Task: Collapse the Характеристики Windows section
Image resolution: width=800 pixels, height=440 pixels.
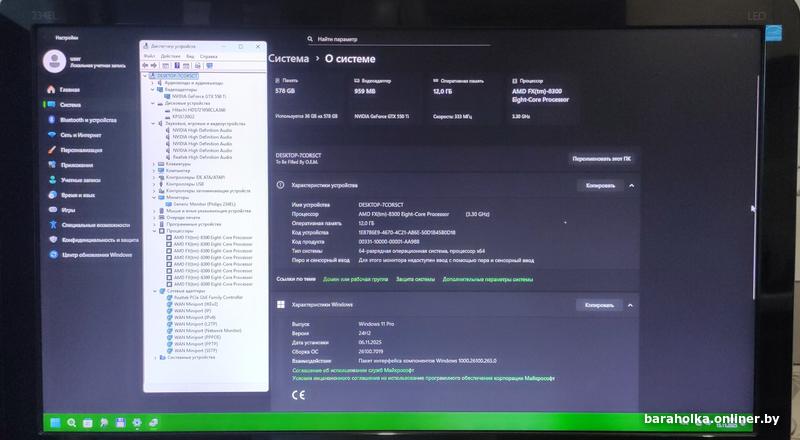Action: click(631, 305)
